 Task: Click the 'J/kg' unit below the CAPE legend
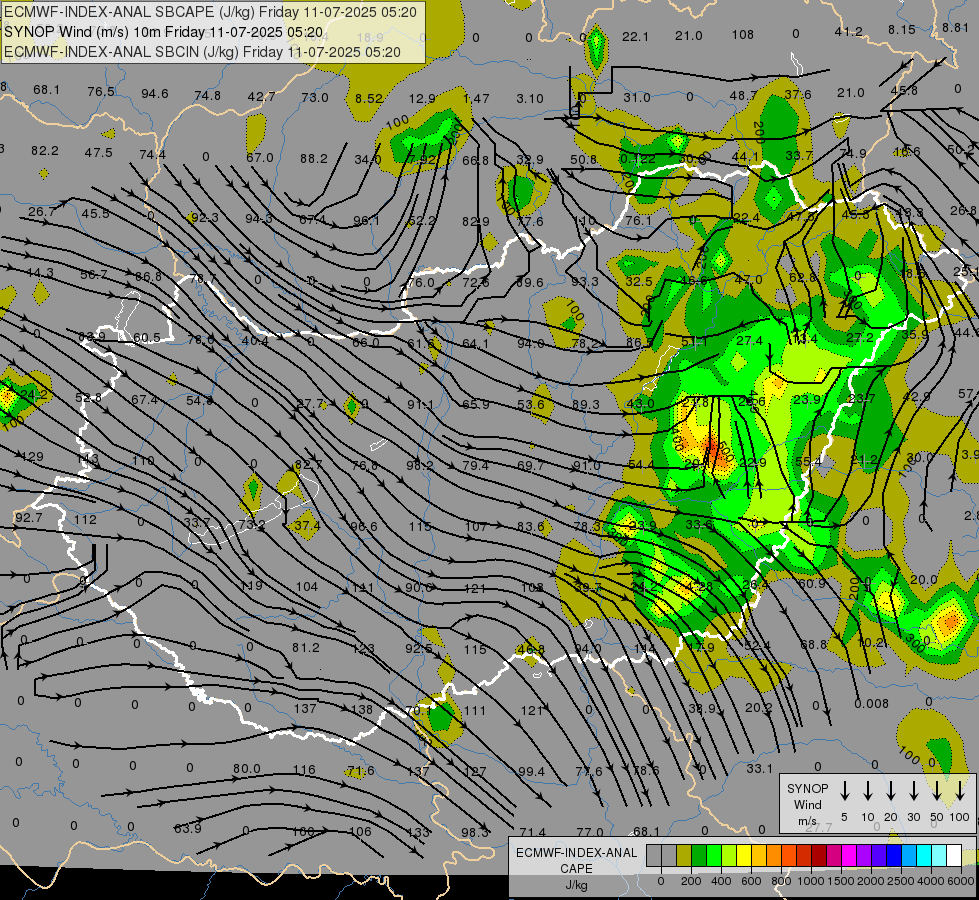[x=576, y=885]
